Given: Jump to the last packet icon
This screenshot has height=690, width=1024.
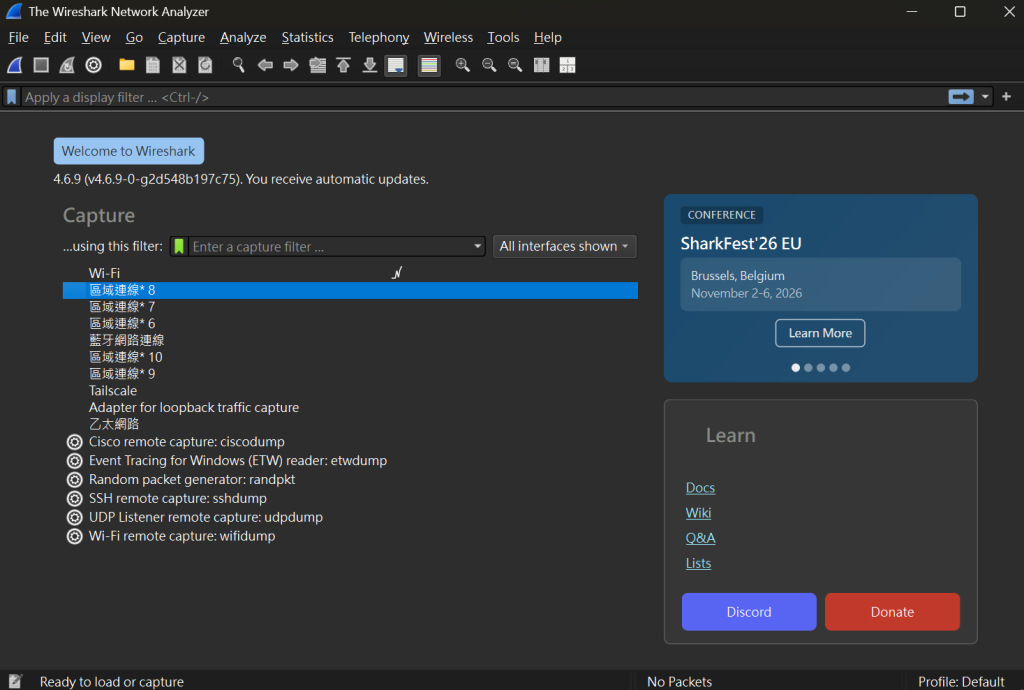Looking at the screenshot, I should (370, 65).
